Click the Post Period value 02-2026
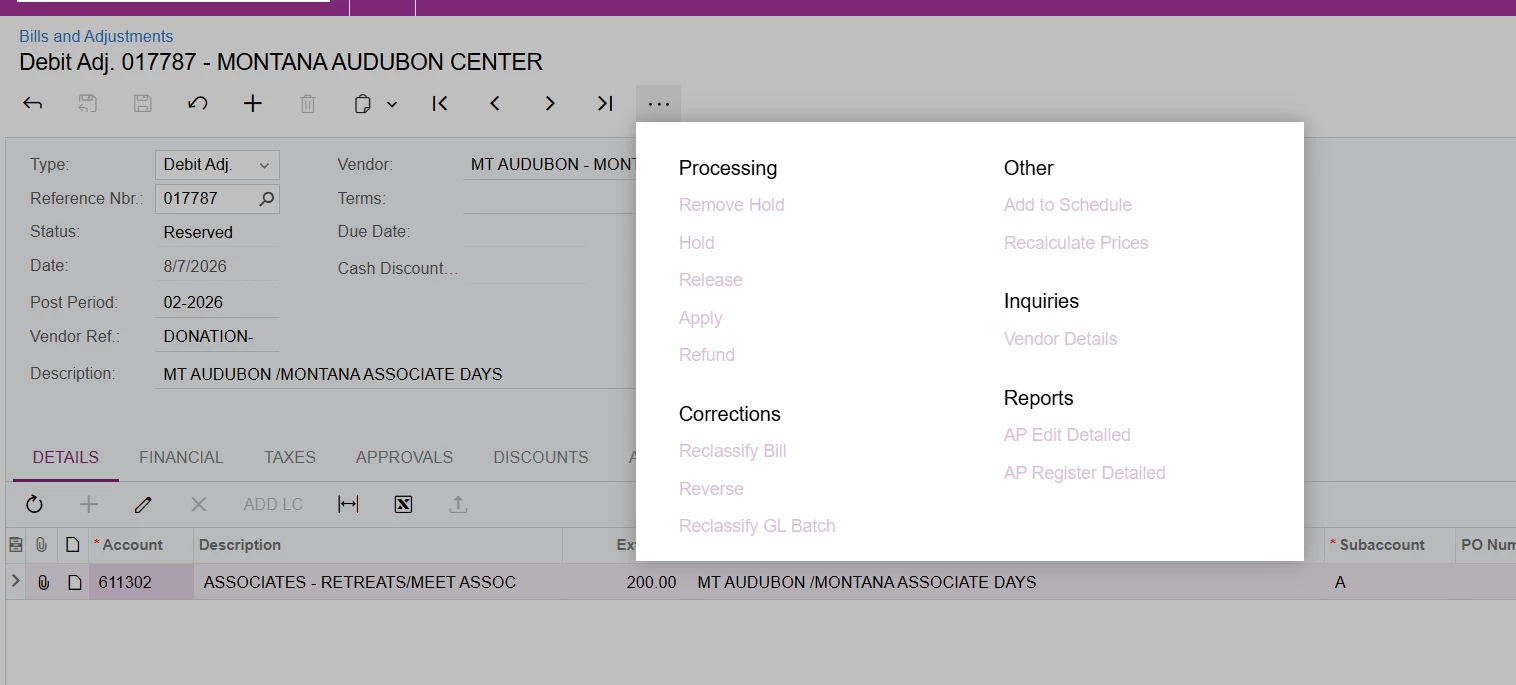This screenshot has width=1516, height=685. click(216, 302)
